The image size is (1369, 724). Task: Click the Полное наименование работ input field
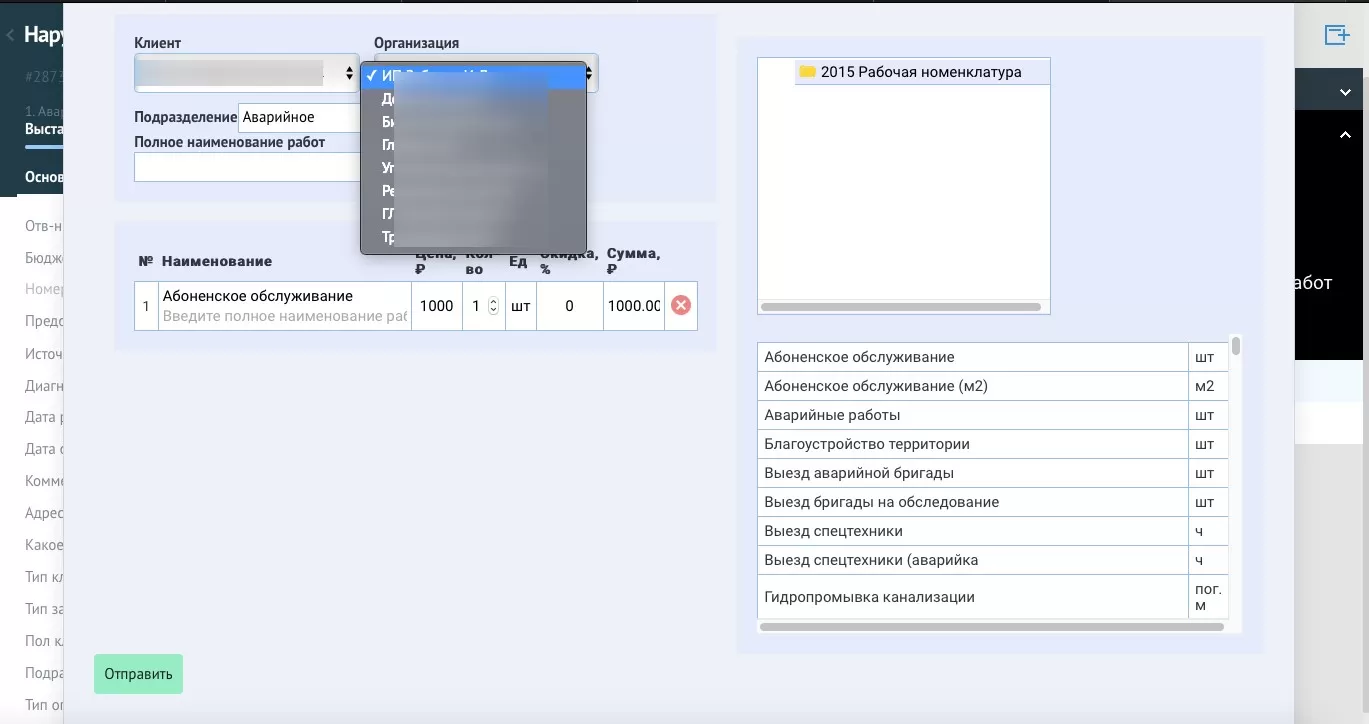coord(246,167)
